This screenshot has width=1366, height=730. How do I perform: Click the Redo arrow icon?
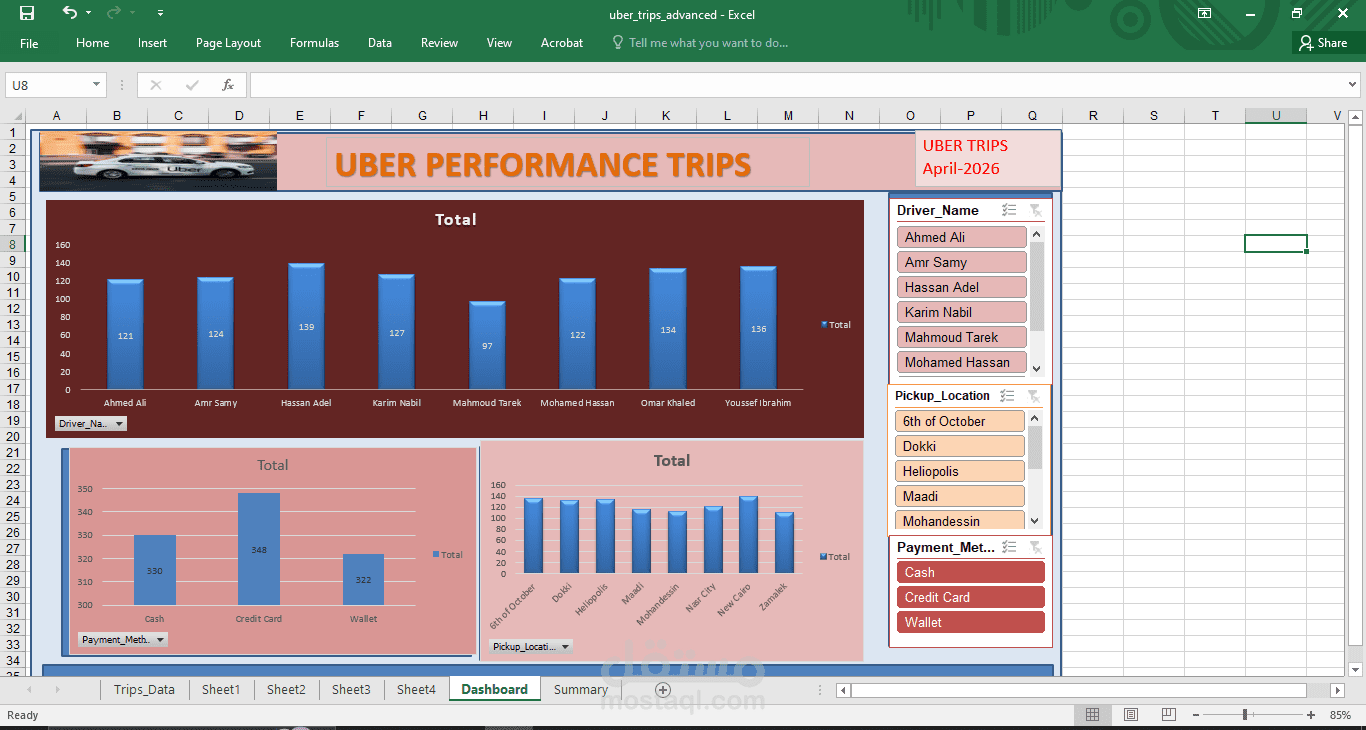pos(114,13)
